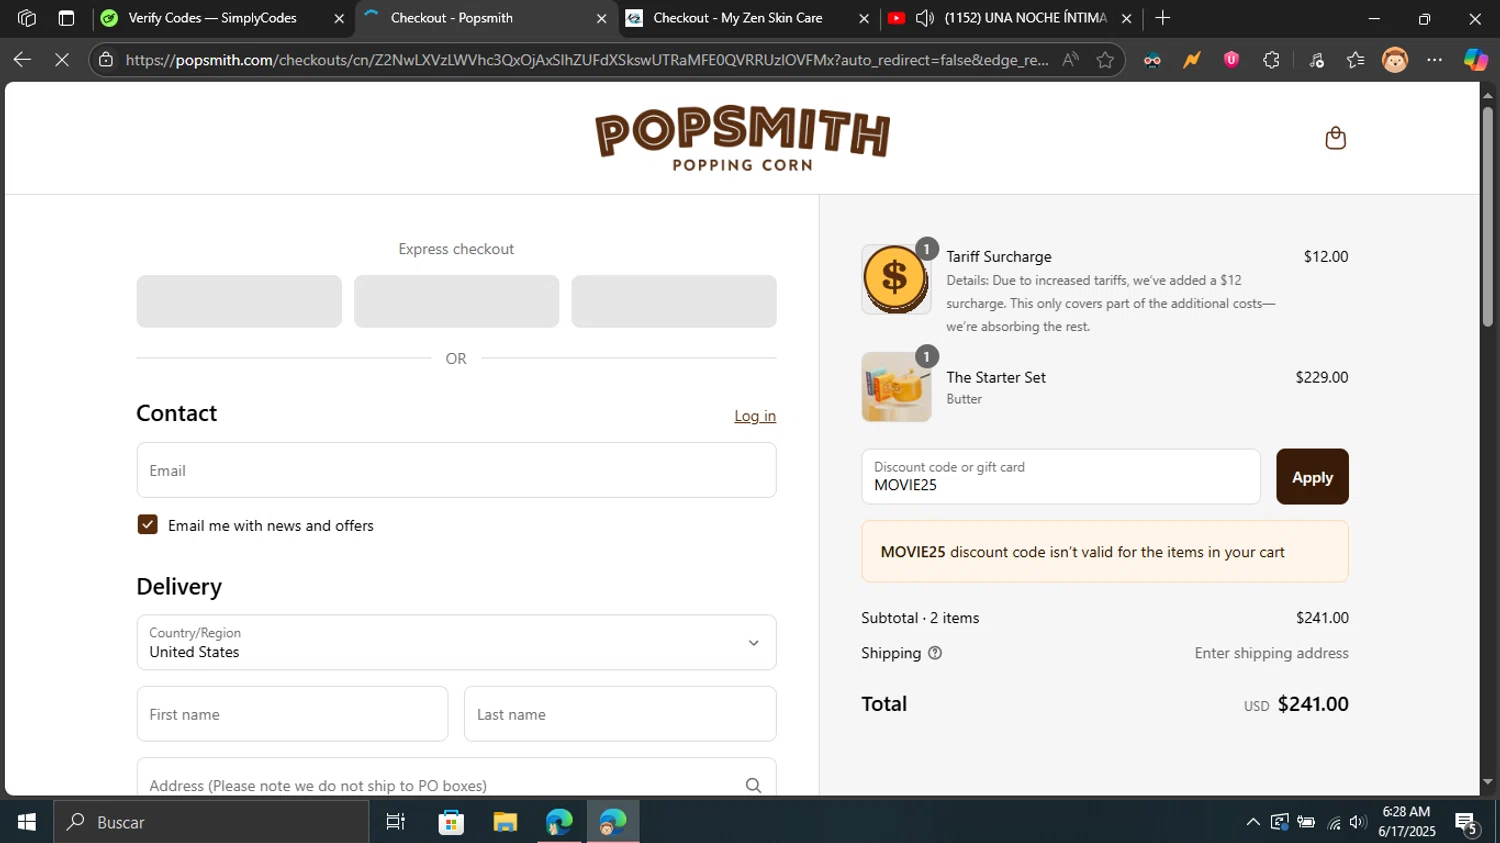The height and width of the screenshot is (843, 1500).
Task: Toggle Email me with news and offers
Action: tap(147, 525)
